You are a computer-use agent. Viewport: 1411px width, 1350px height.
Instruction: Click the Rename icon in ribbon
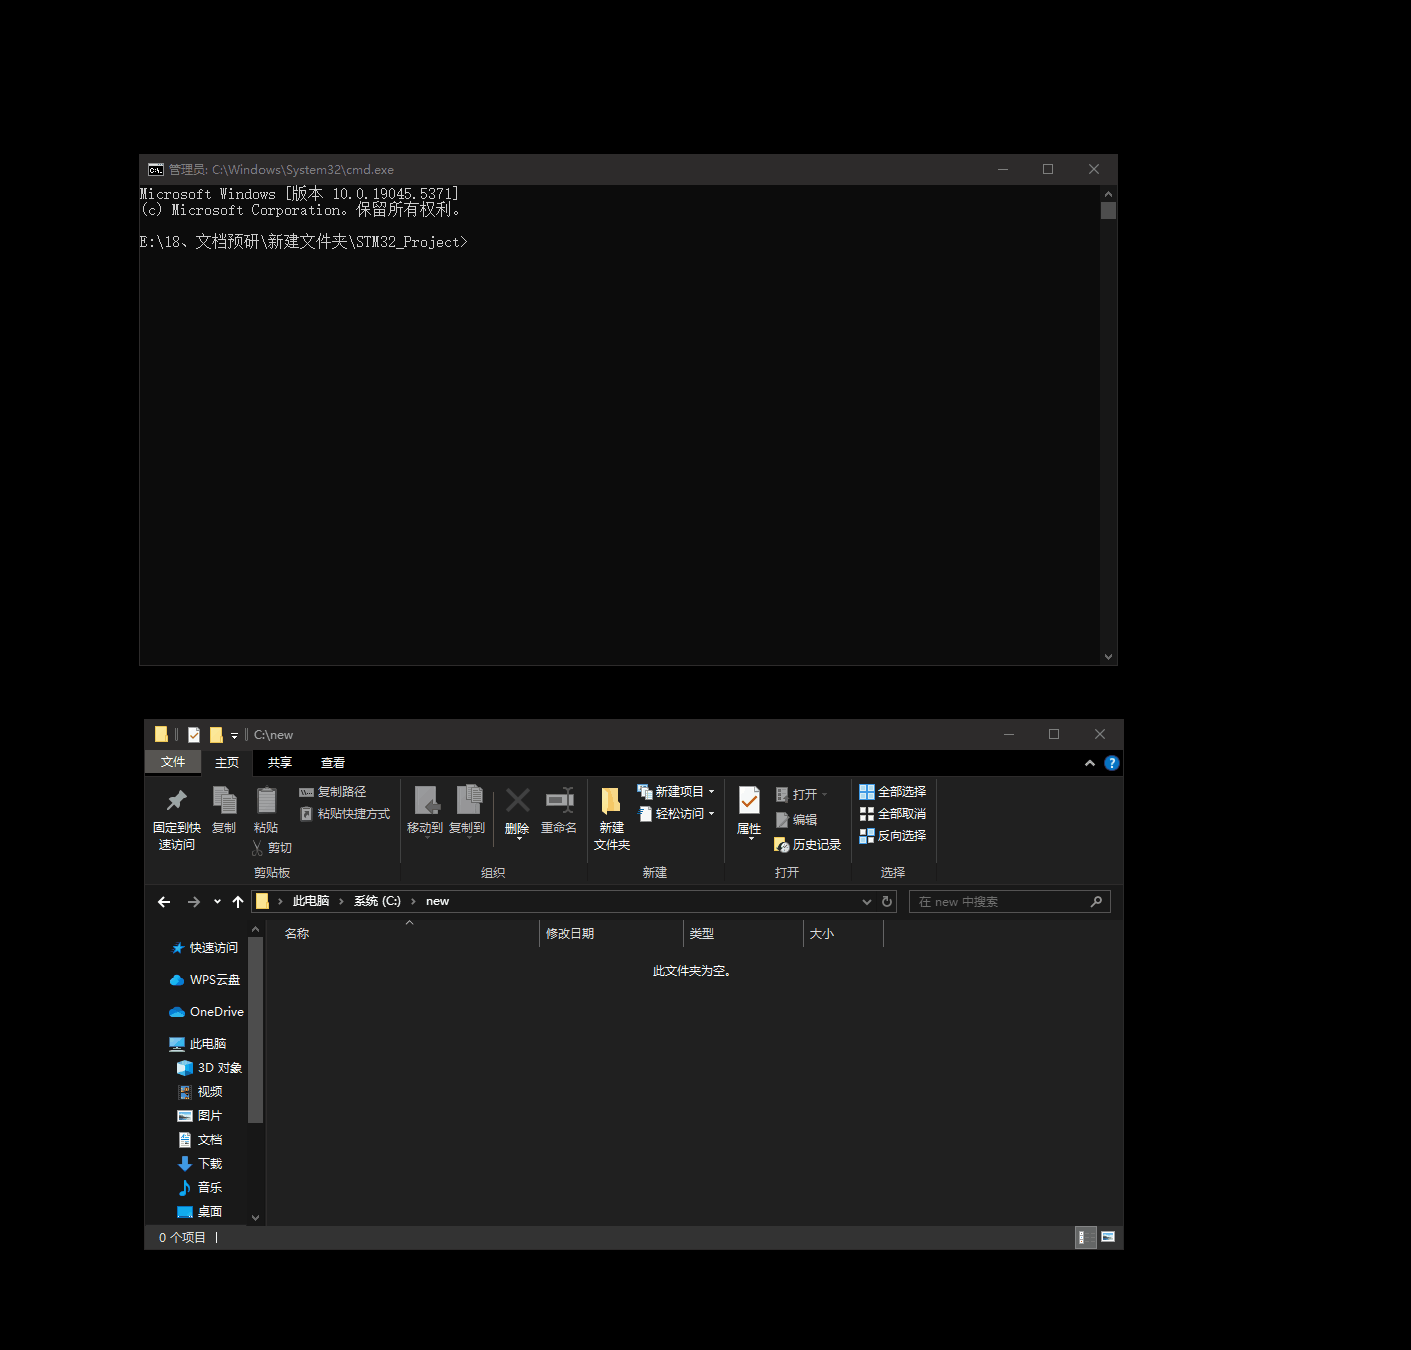559,801
